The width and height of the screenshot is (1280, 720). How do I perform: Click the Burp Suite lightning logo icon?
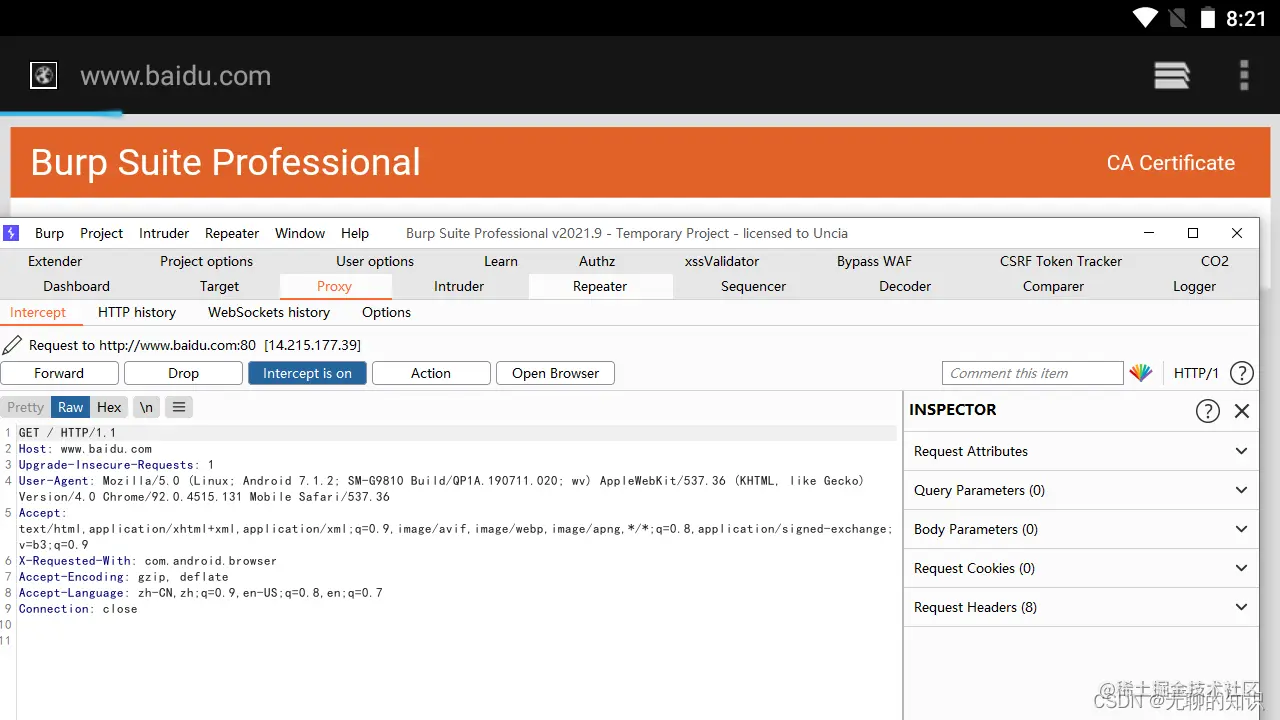pyautogui.click(x=11, y=233)
